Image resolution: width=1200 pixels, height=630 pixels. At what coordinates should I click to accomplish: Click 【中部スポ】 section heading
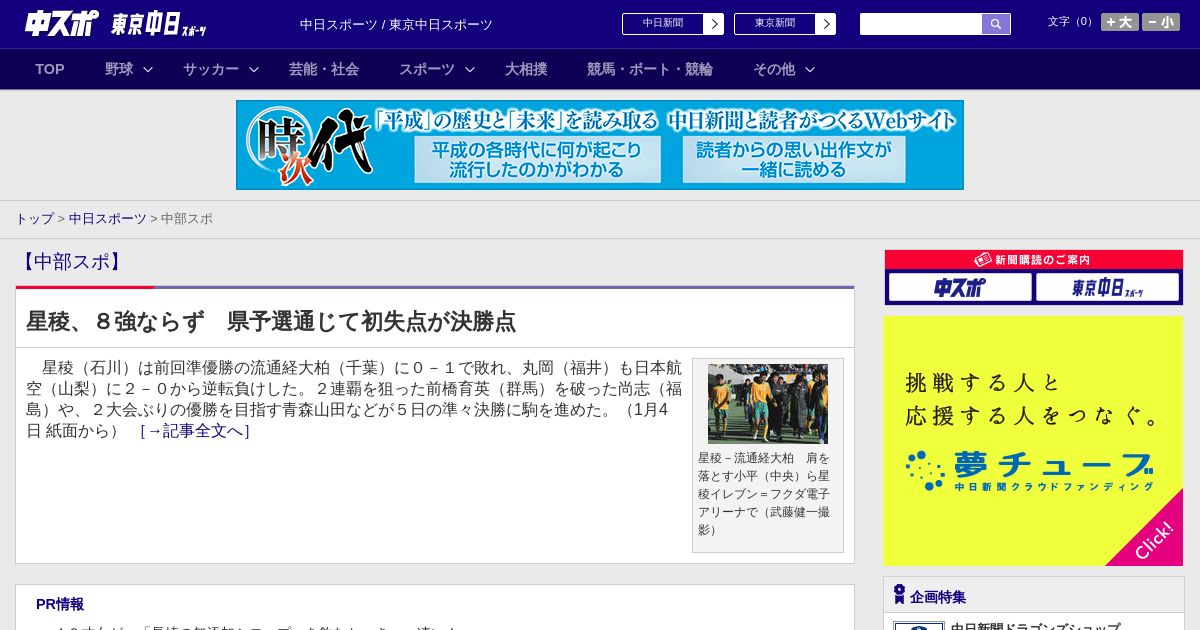click(x=70, y=262)
